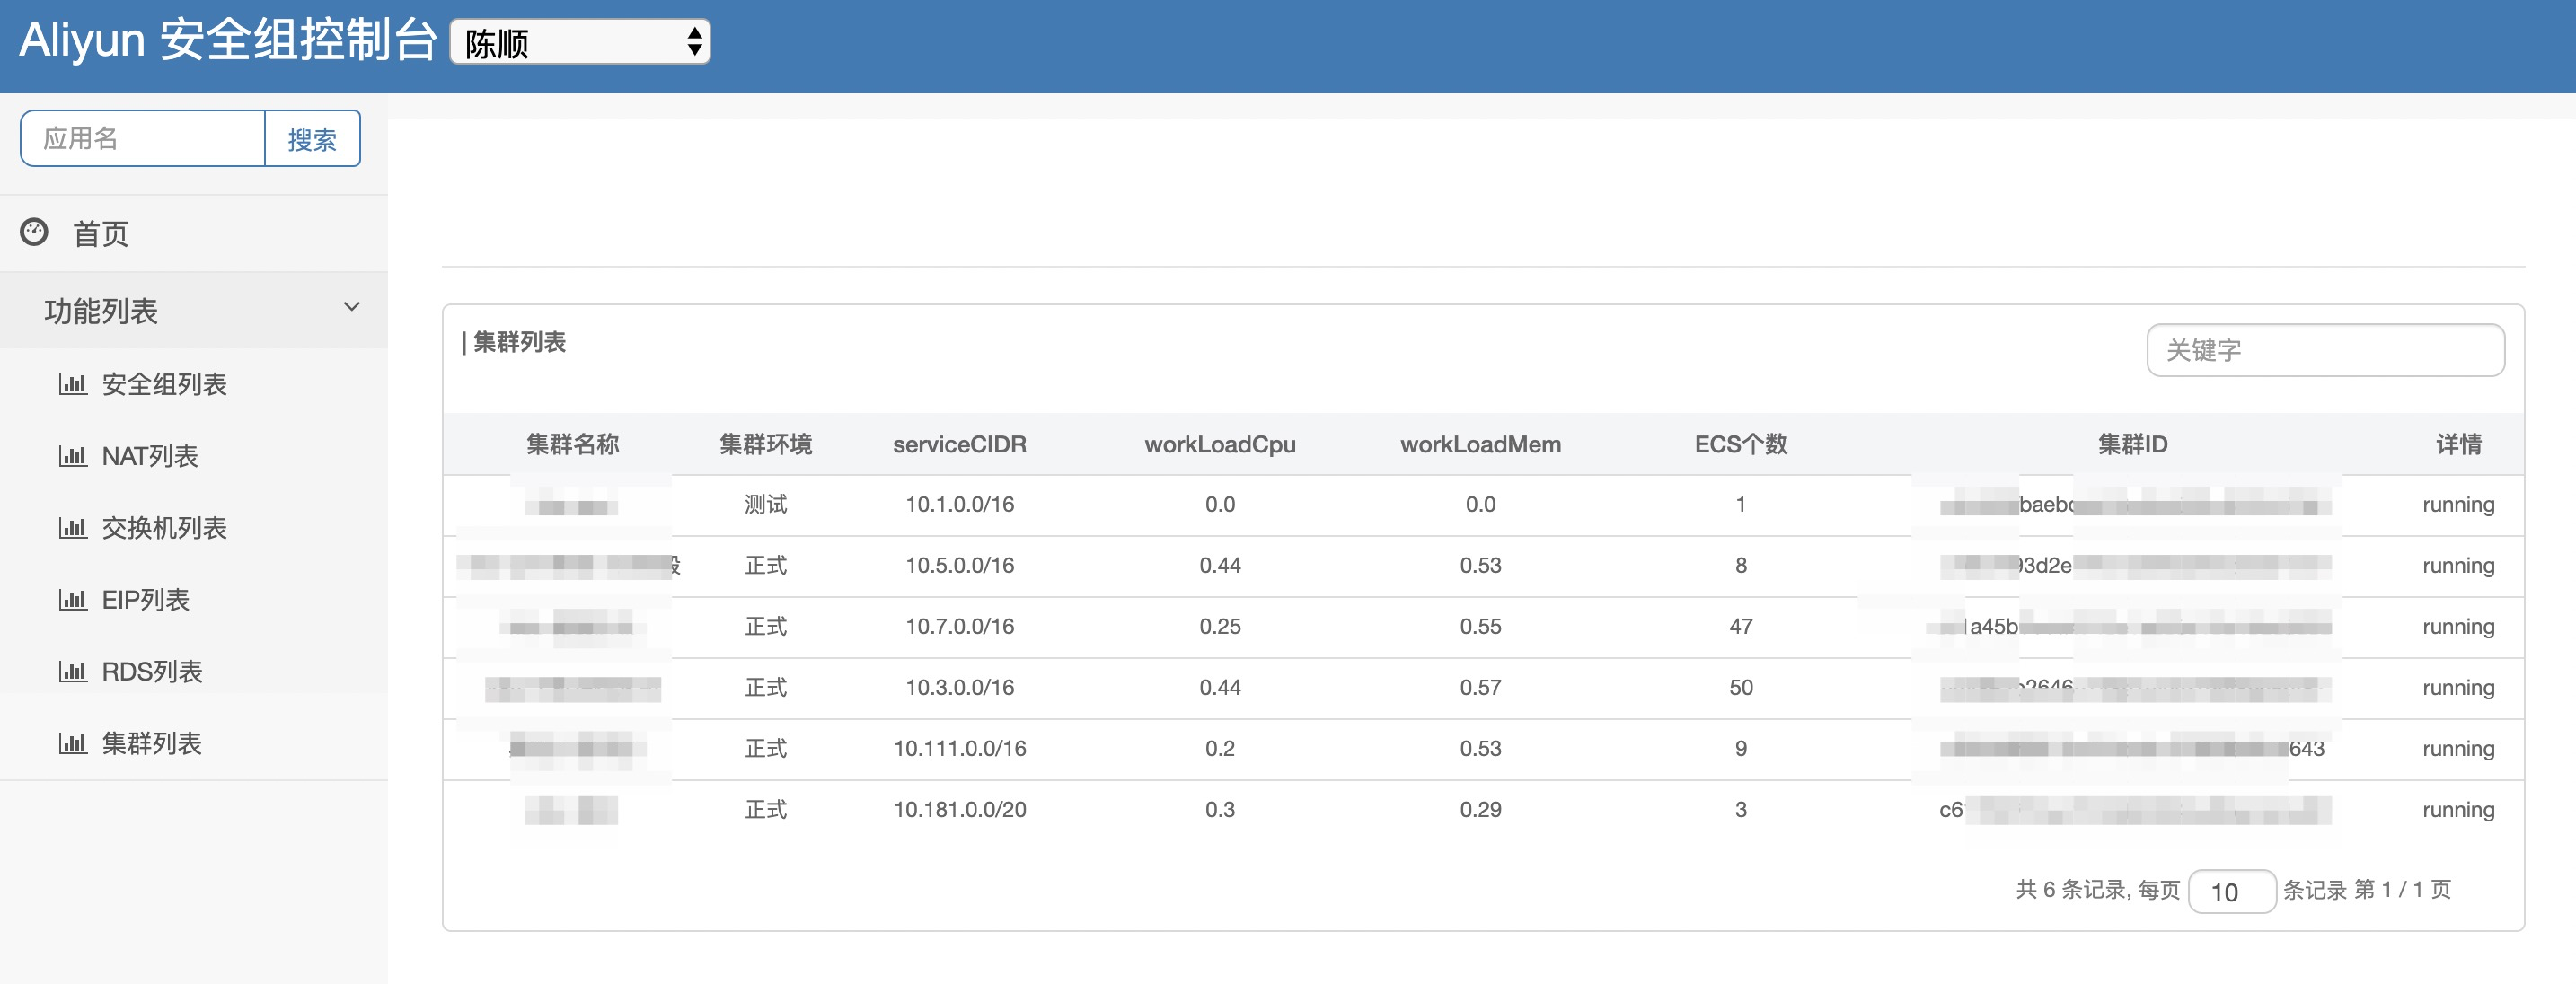Click the RDS列表 chart icon
Screen dimensions: 2576x984
point(72,672)
